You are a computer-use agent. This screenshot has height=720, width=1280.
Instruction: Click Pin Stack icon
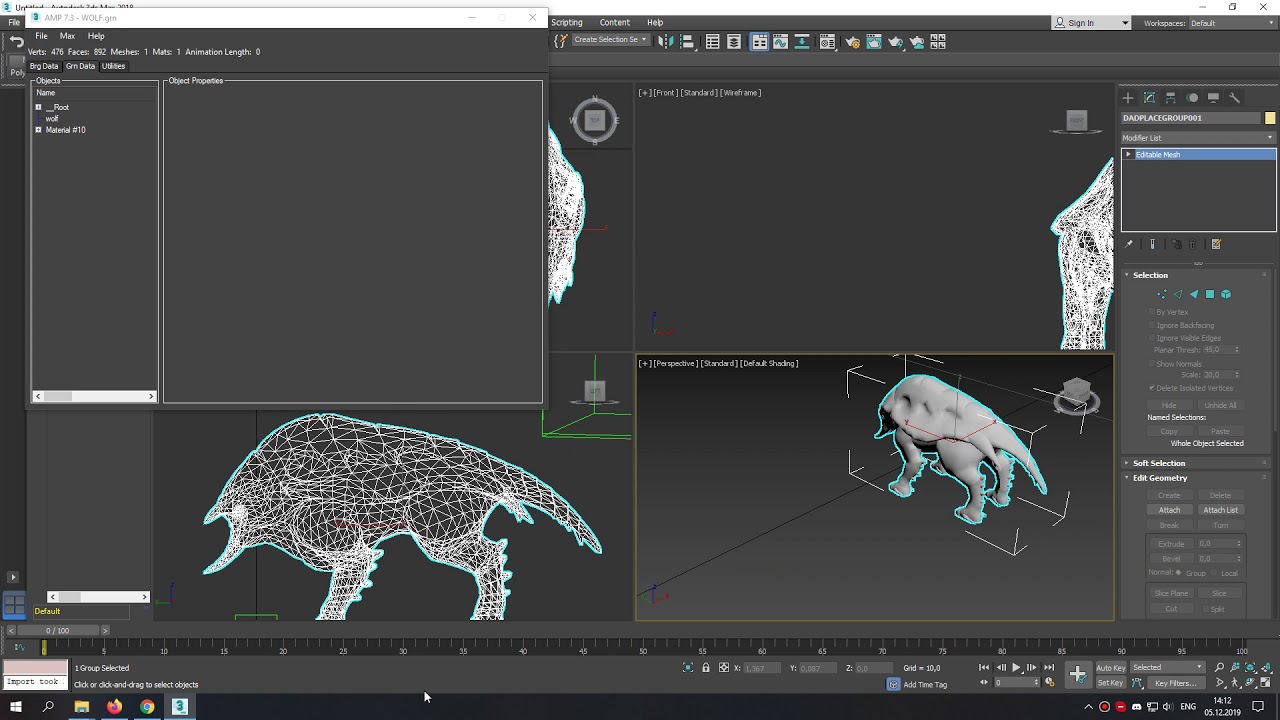pos(1129,244)
